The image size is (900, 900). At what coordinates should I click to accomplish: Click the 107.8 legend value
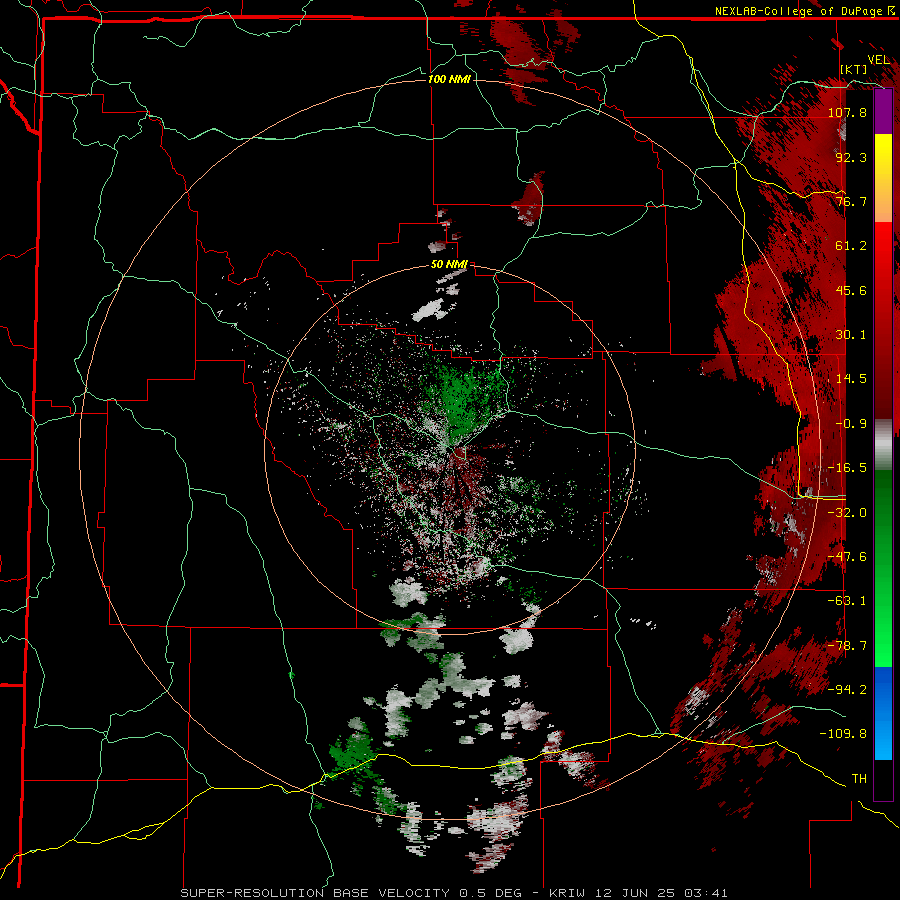[x=847, y=112]
